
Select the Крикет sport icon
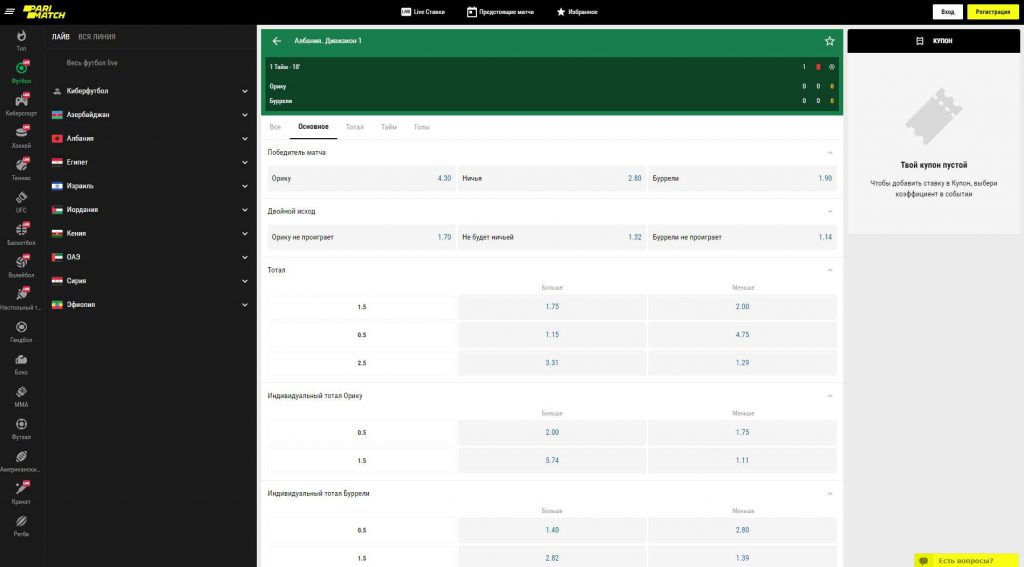pos(22,487)
